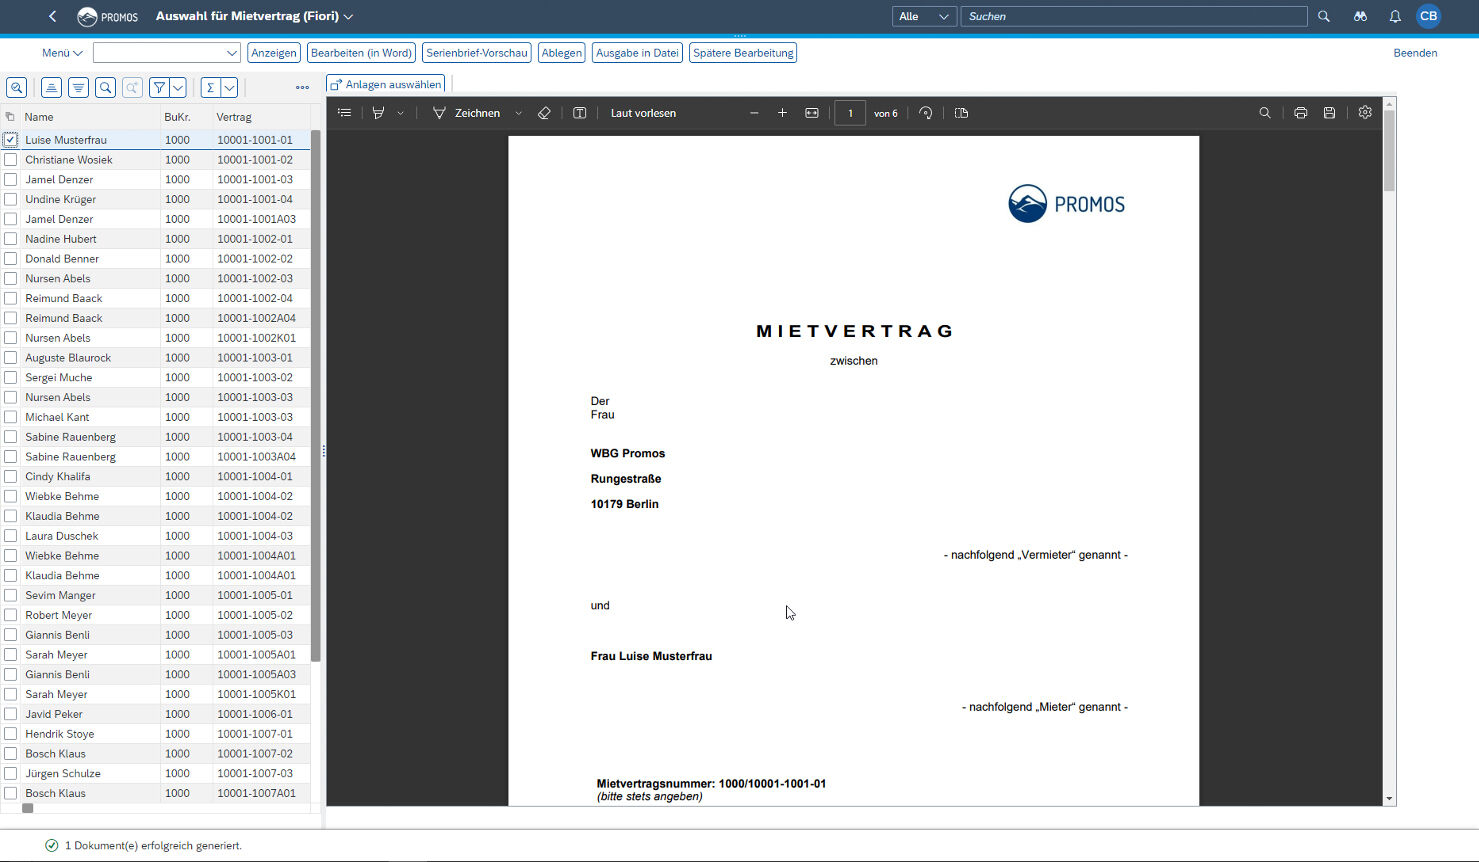This screenshot has width=1479, height=862.
Task: Expand the filter dropdown arrow
Action: point(177,88)
